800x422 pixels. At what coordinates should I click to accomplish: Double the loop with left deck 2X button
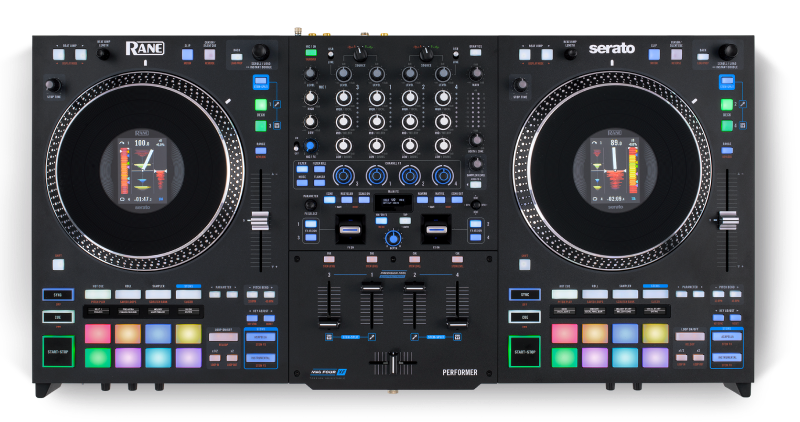(x=232, y=358)
